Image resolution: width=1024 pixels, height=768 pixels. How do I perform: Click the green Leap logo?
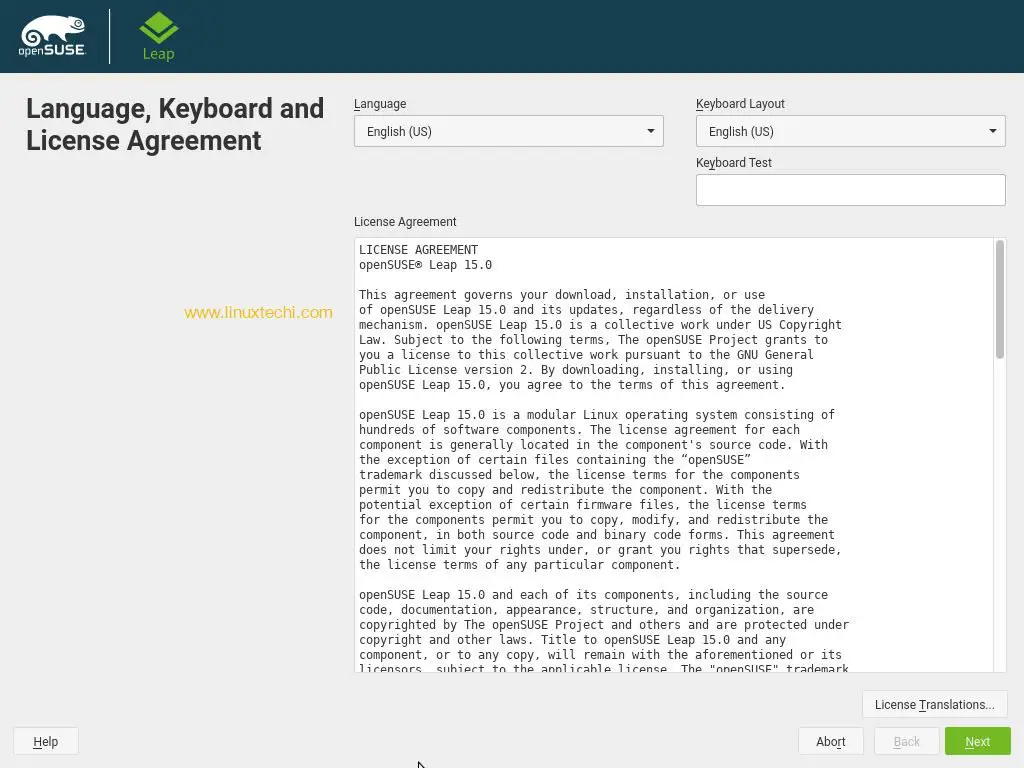point(159,37)
